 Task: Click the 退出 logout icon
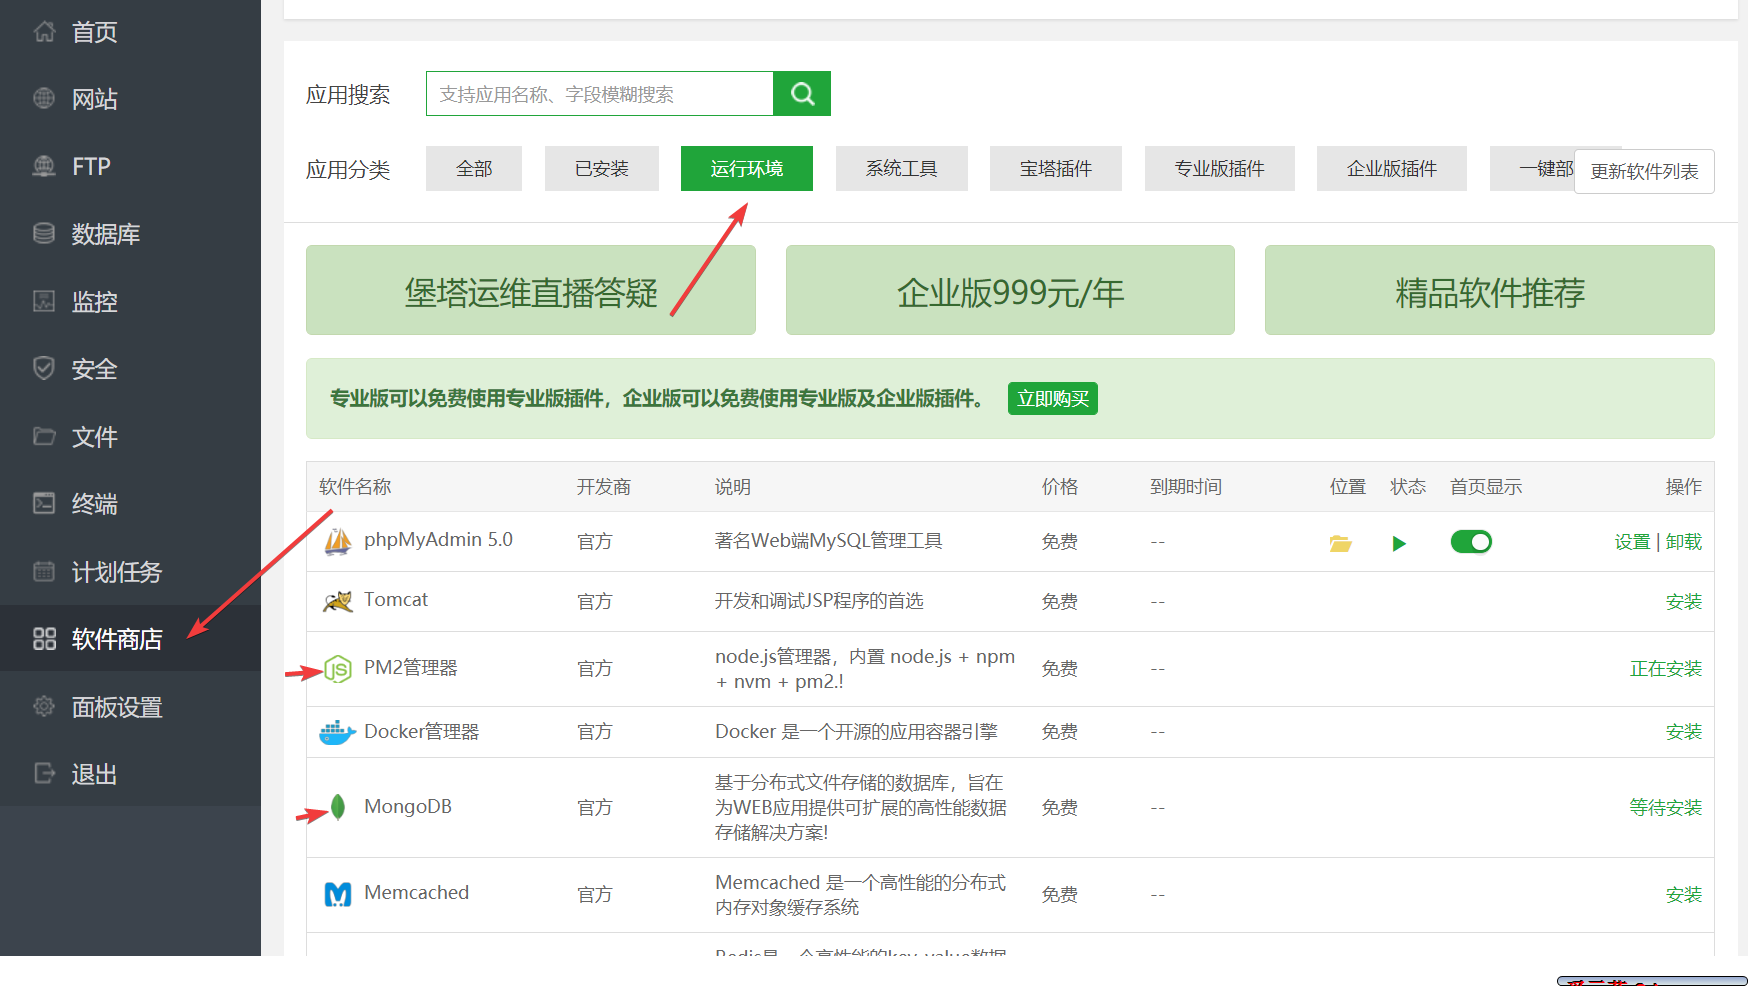(44, 773)
